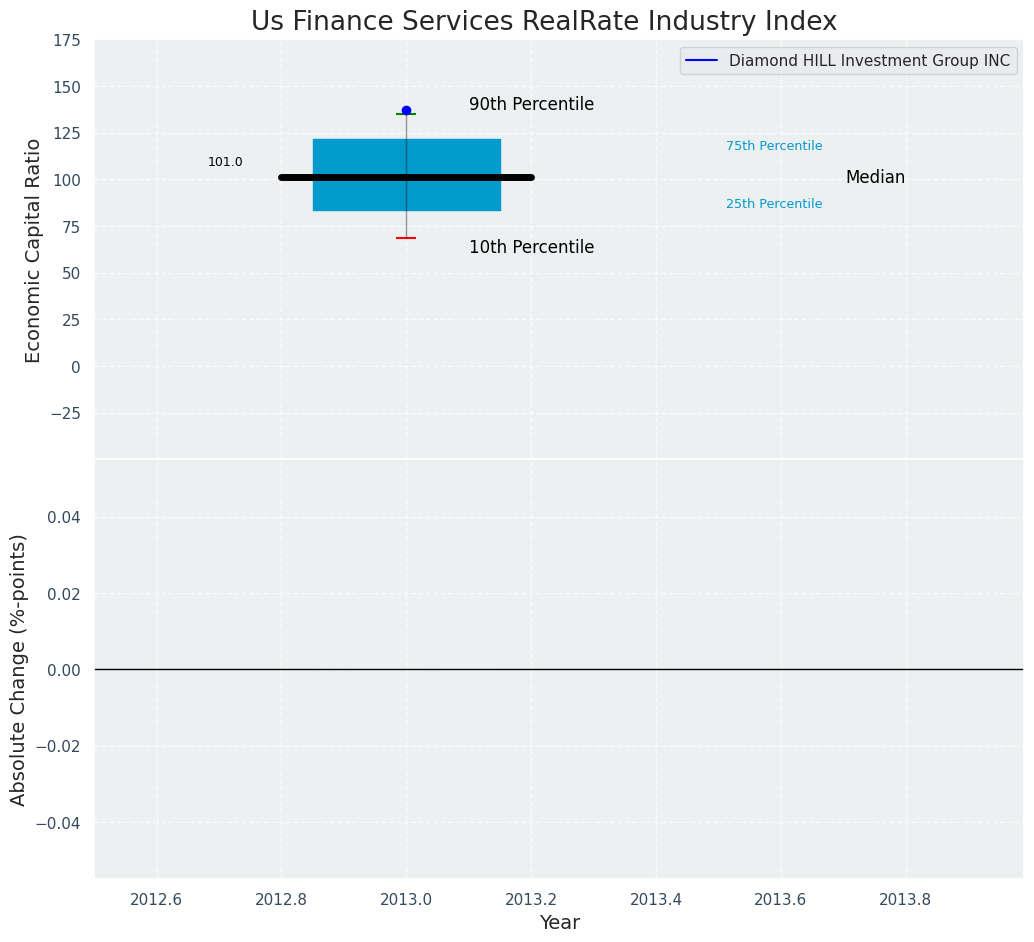Click the blue Diamond Hill data point
The width and height of the screenshot is (1034, 942).
click(406, 110)
